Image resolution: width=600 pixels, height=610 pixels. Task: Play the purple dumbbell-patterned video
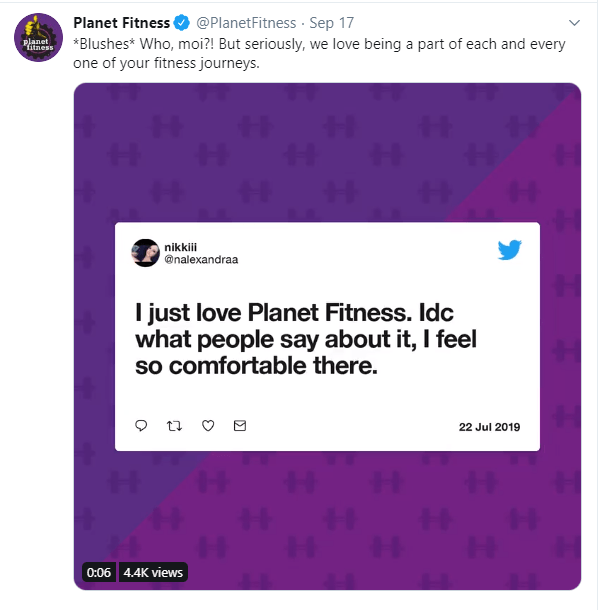pyautogui.click(x=327, y=336)
